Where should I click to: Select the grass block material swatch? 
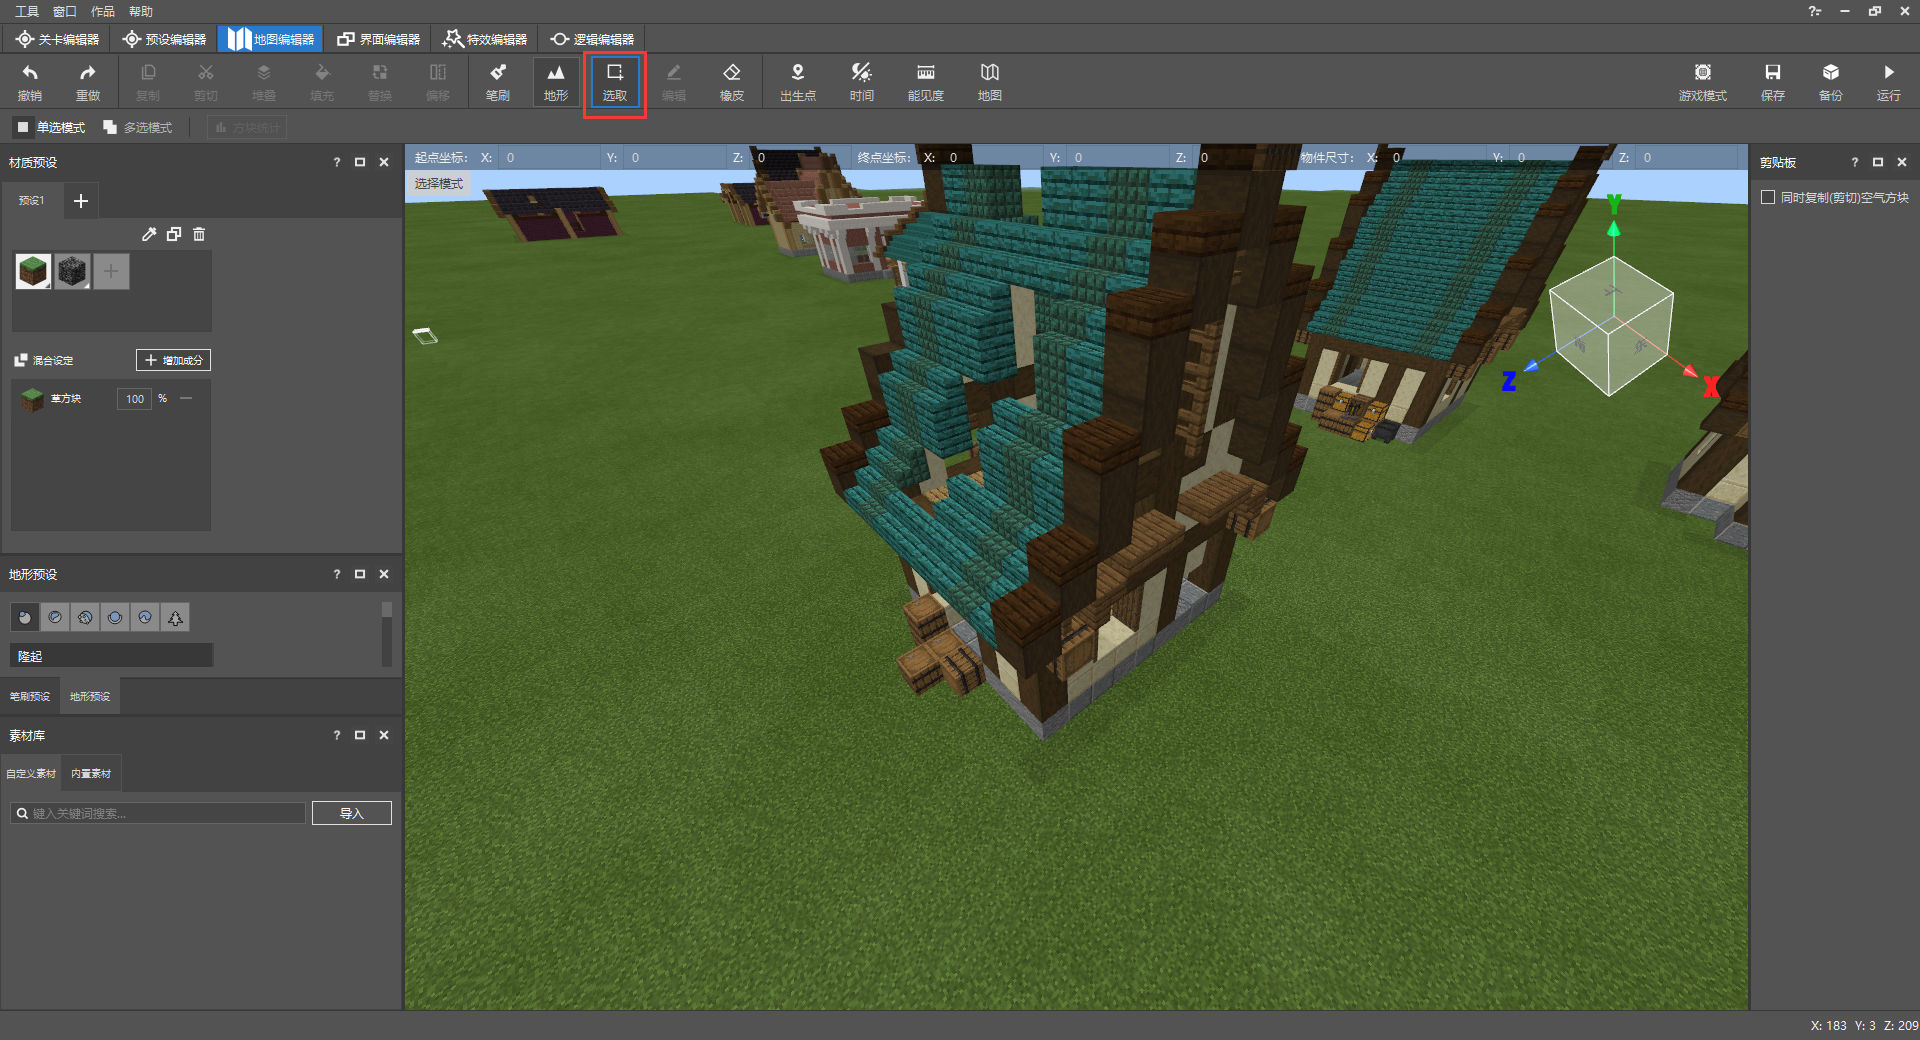(x=33, y=271)
